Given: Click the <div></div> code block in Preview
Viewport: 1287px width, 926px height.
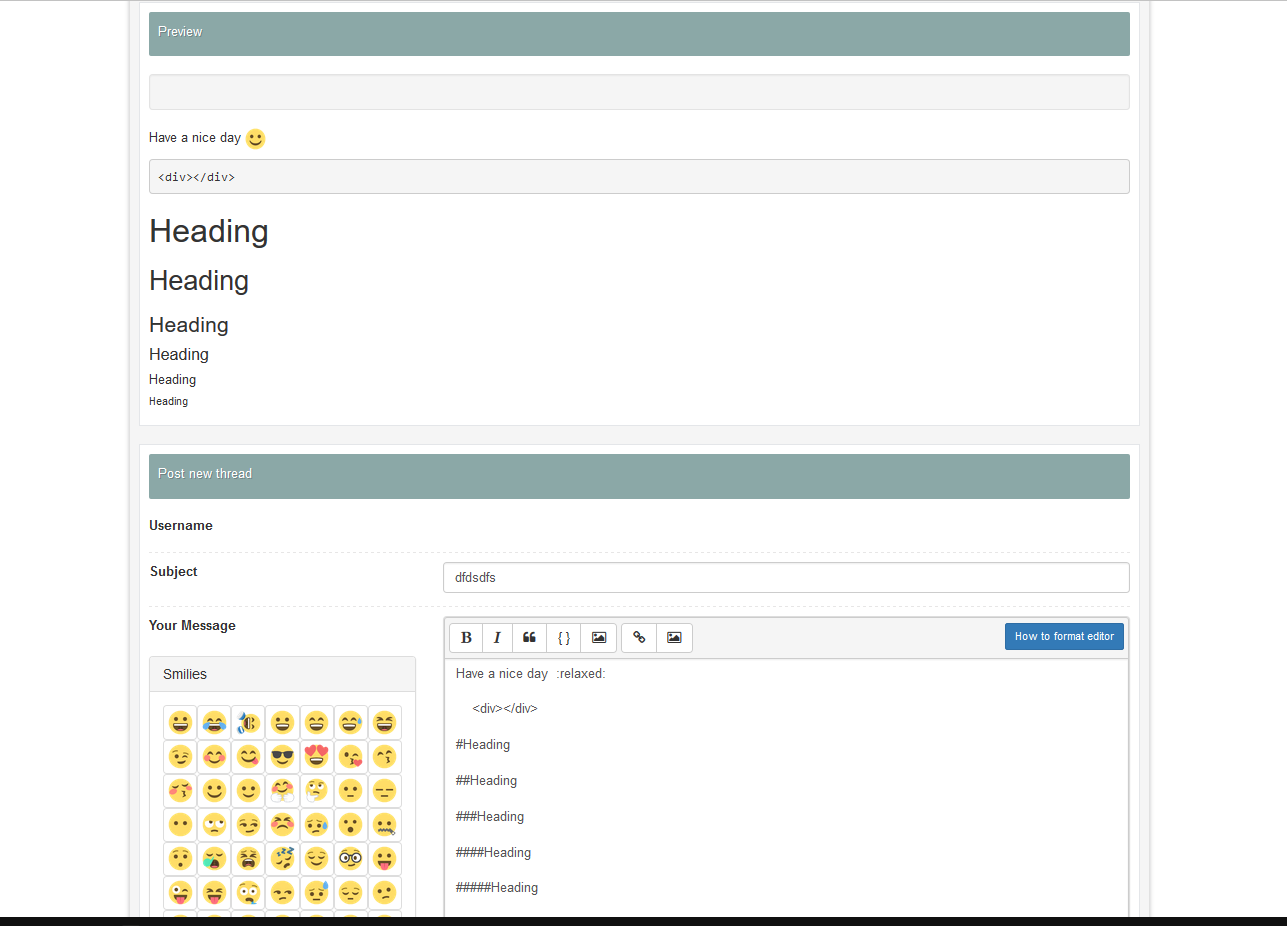Looking at the screenshot, I should [639, 177].
